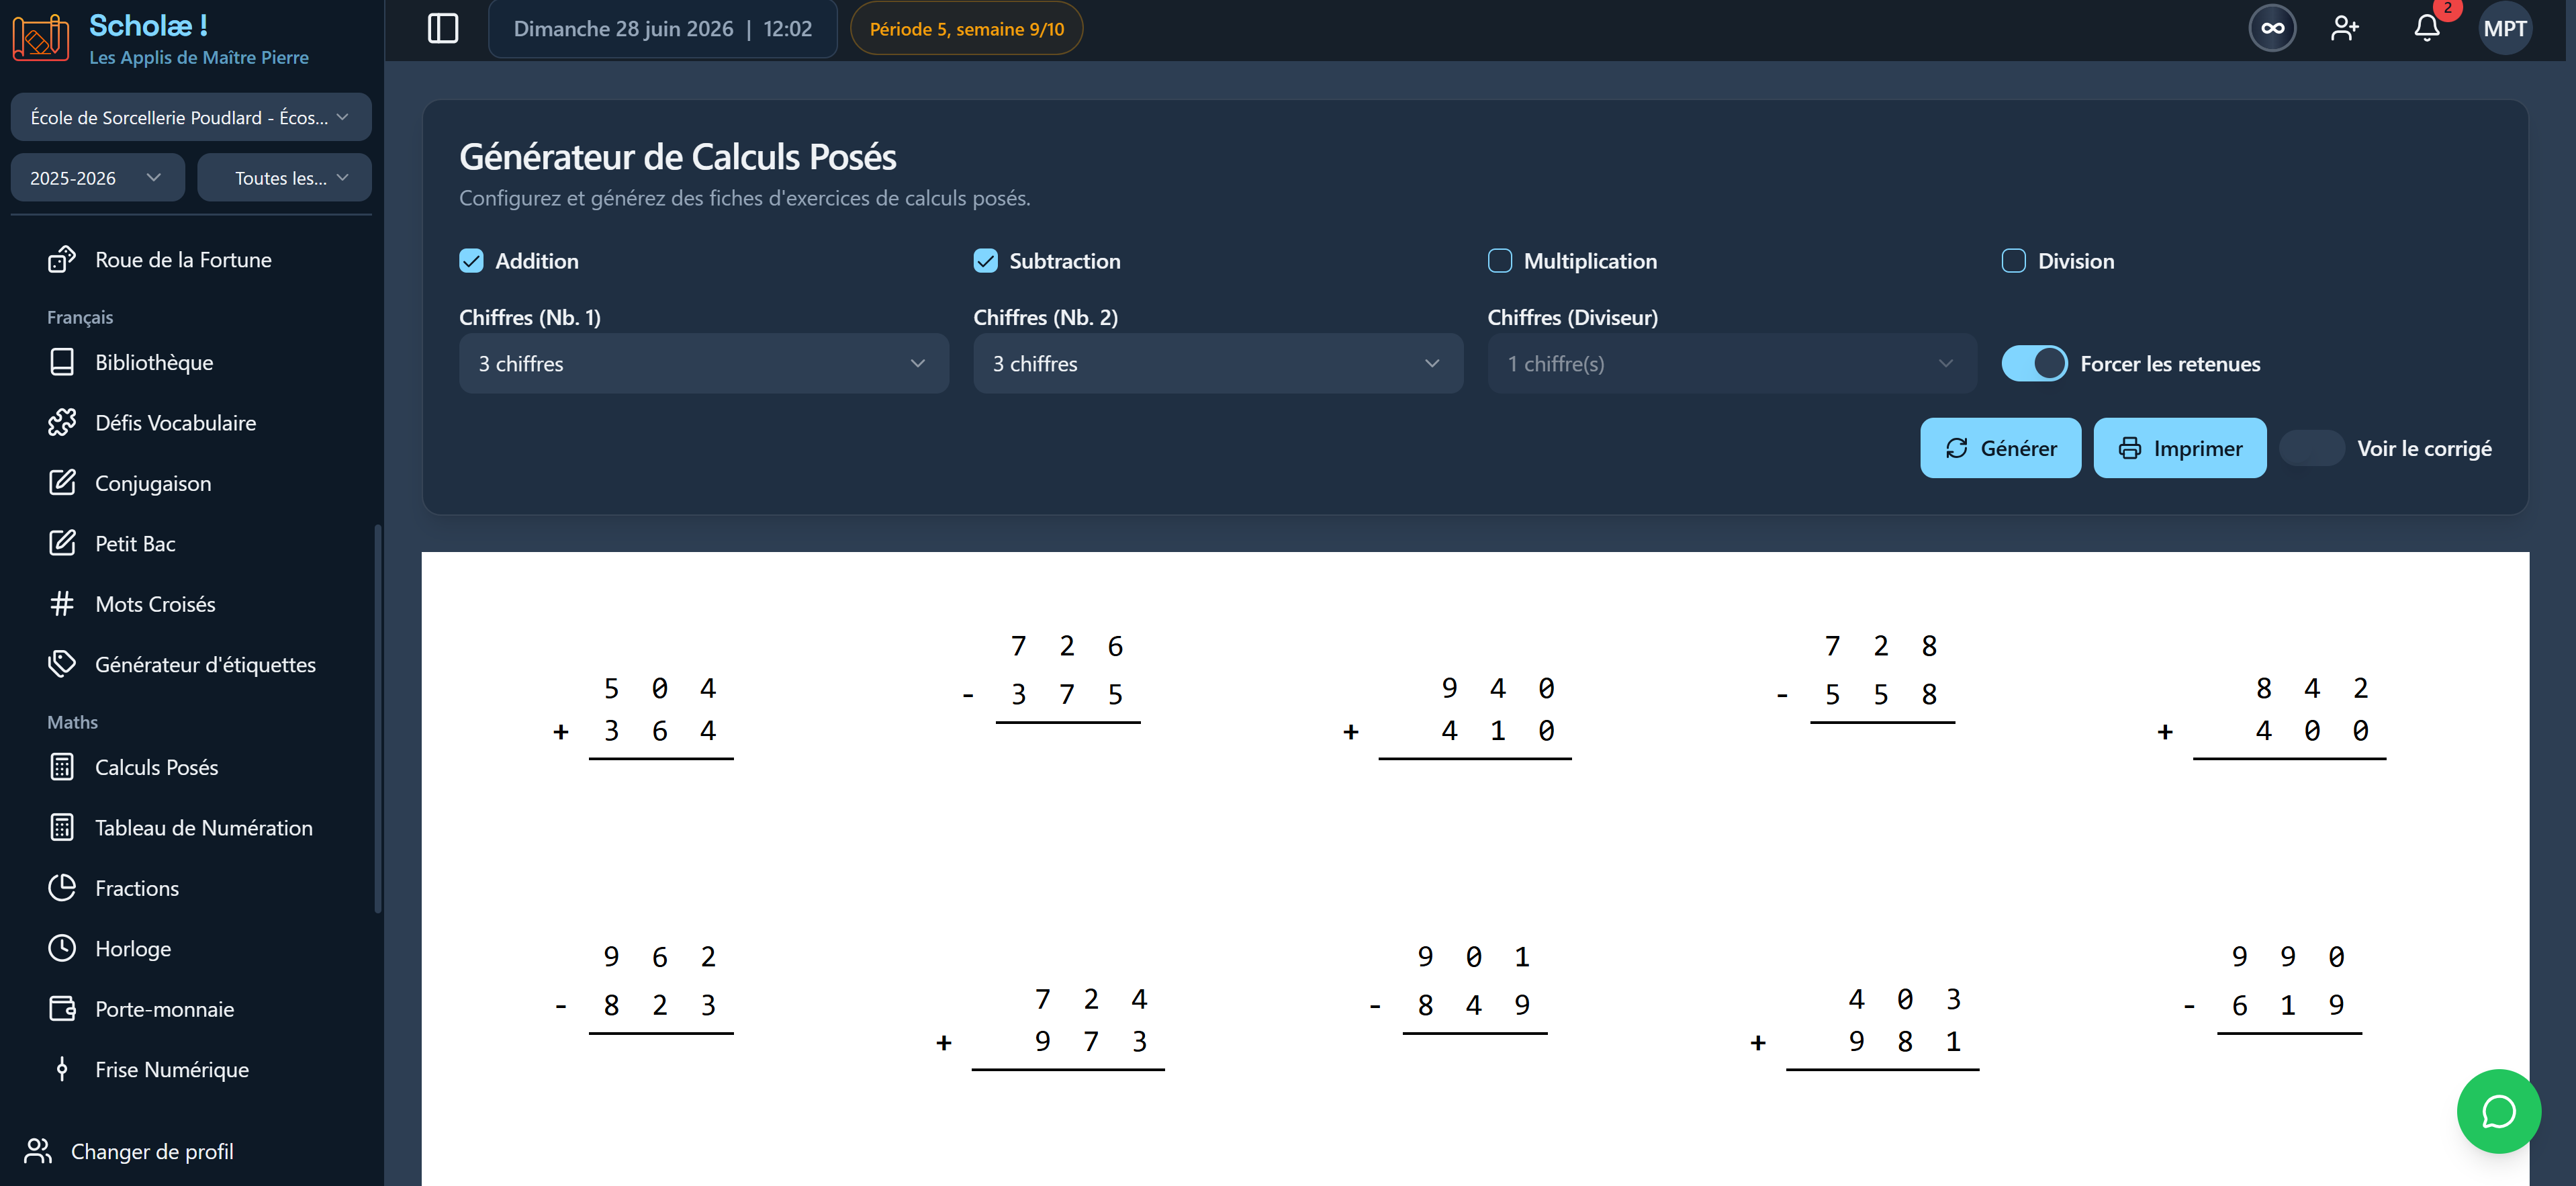
Task: Click Changer de profil link
Action: click(x=152, y=1151)
